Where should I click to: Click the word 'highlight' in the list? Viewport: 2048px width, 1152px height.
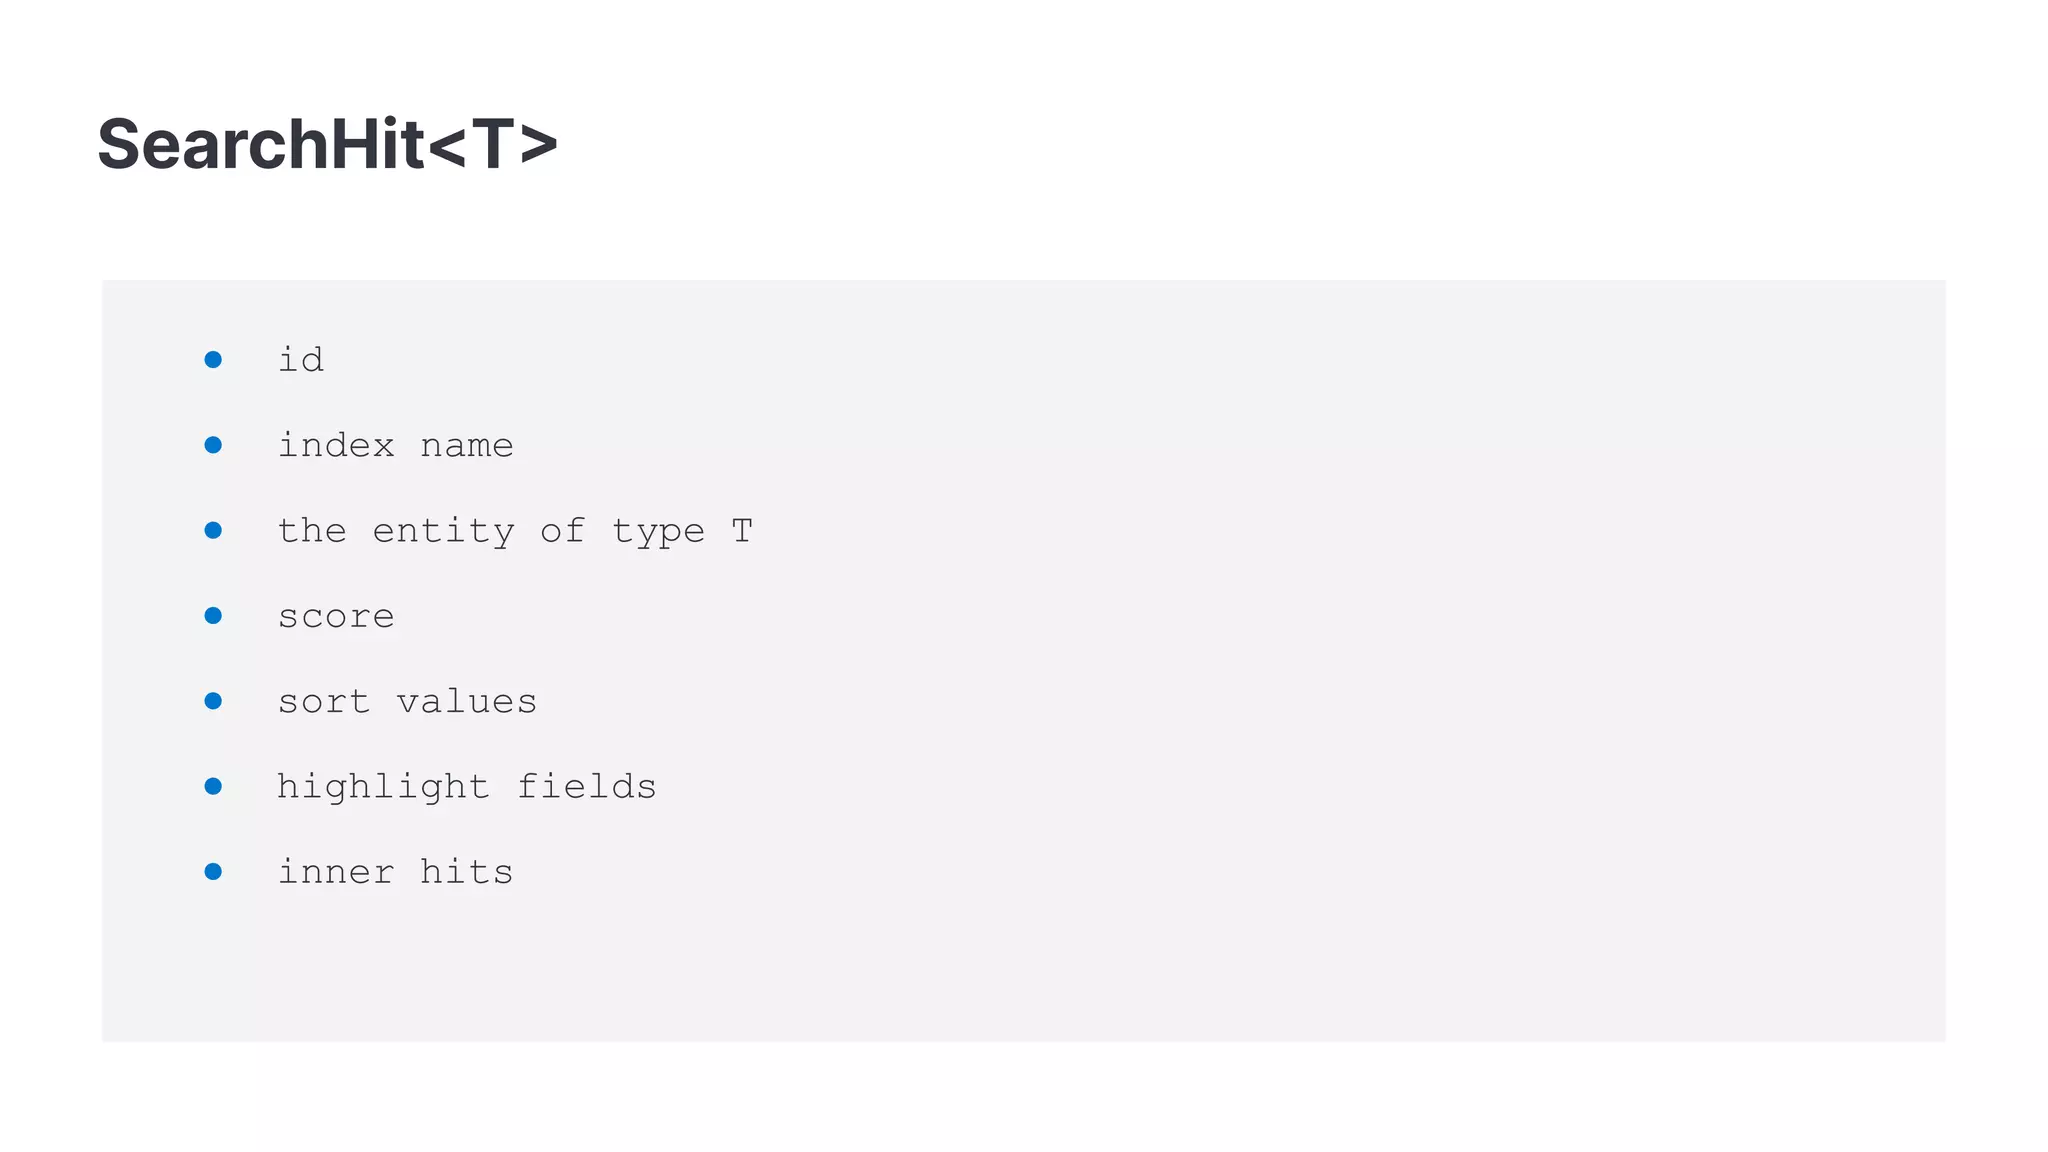click(x=384, y=788)
